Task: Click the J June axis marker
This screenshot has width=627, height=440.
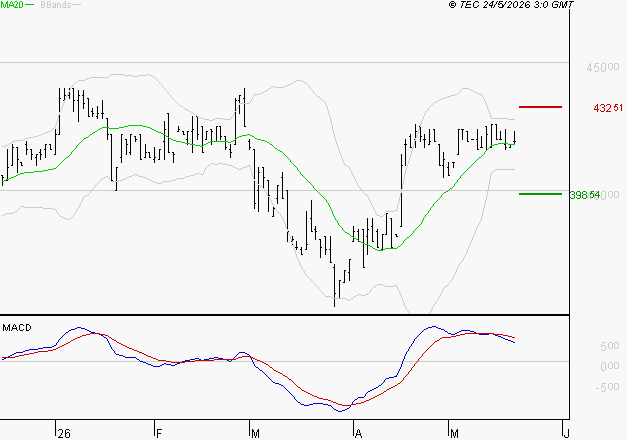Action: (x=566, y=433)
